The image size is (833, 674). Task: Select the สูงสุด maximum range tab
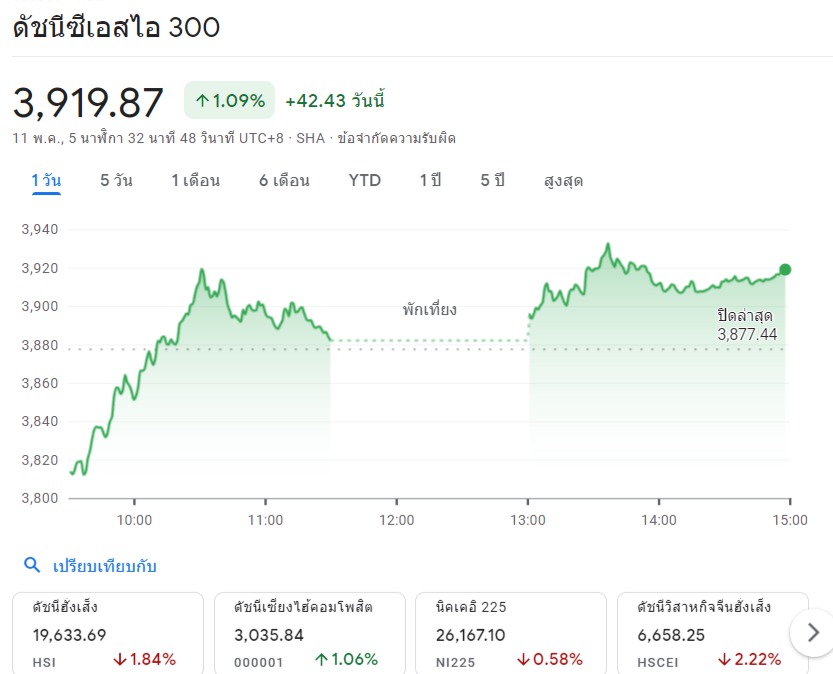point(563,181)
